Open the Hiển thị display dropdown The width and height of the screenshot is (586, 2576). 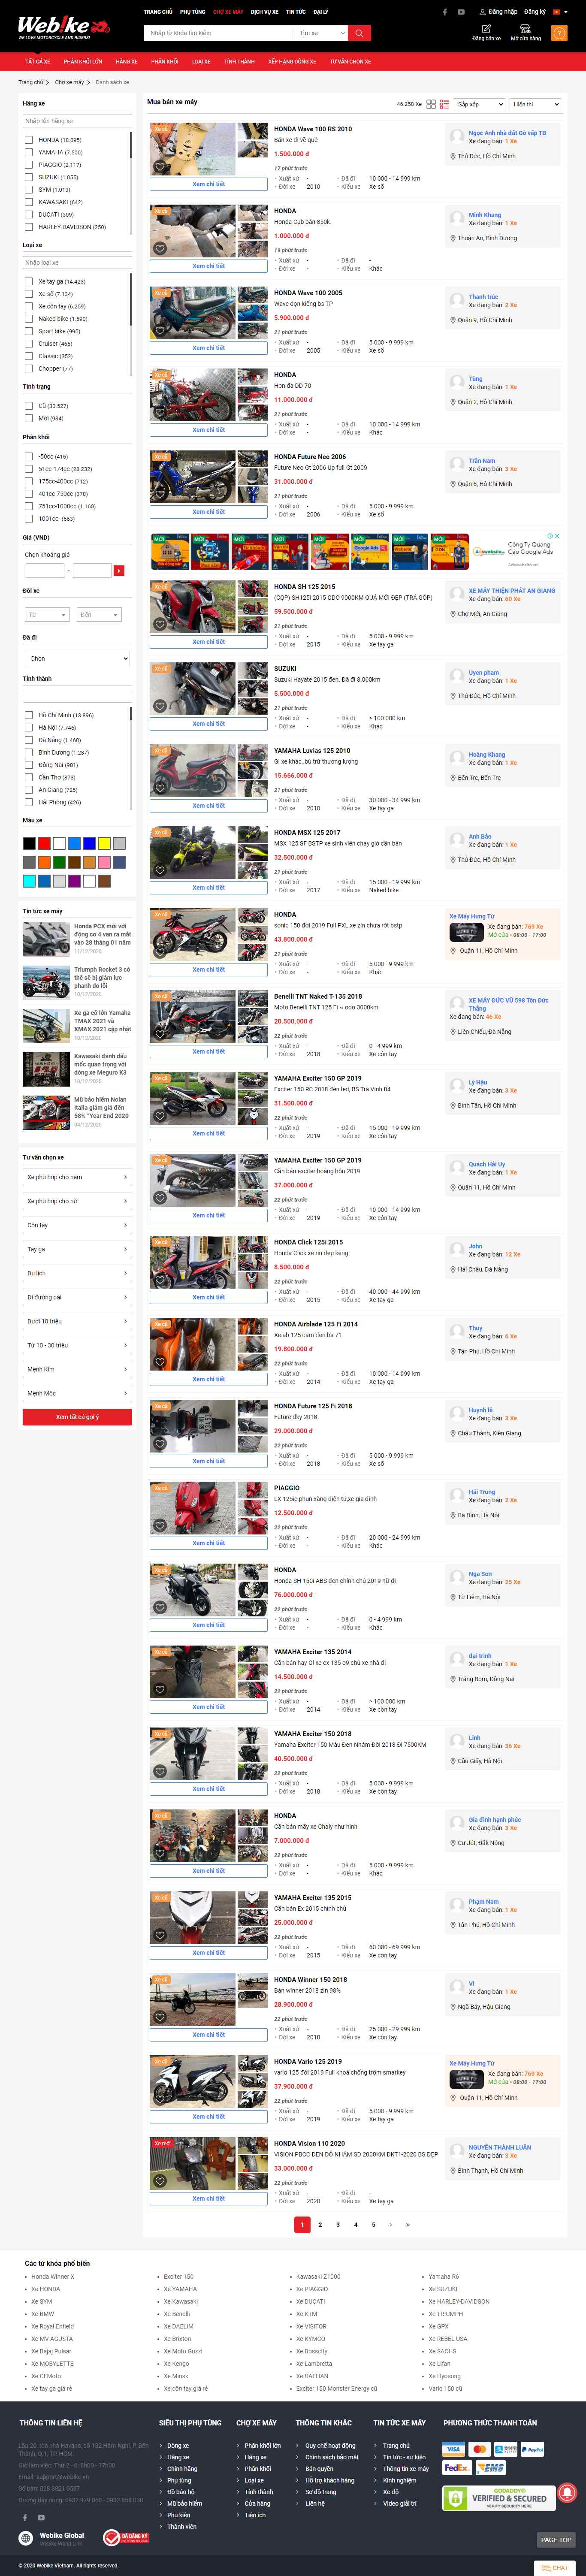[x=535, y=104]
